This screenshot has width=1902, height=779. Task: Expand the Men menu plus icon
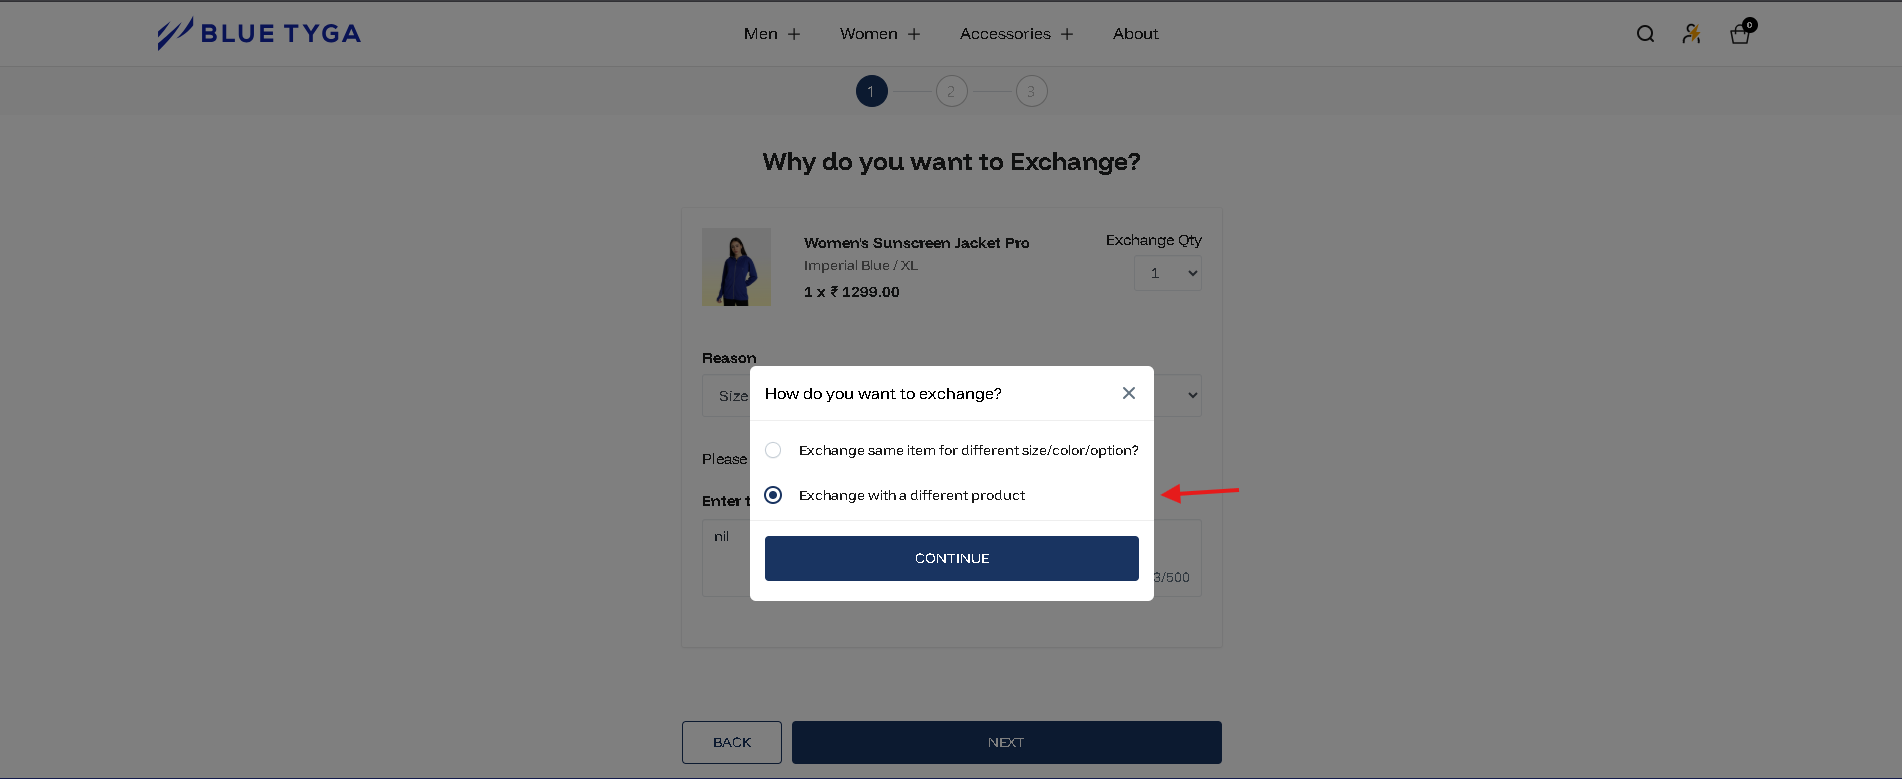794,34
